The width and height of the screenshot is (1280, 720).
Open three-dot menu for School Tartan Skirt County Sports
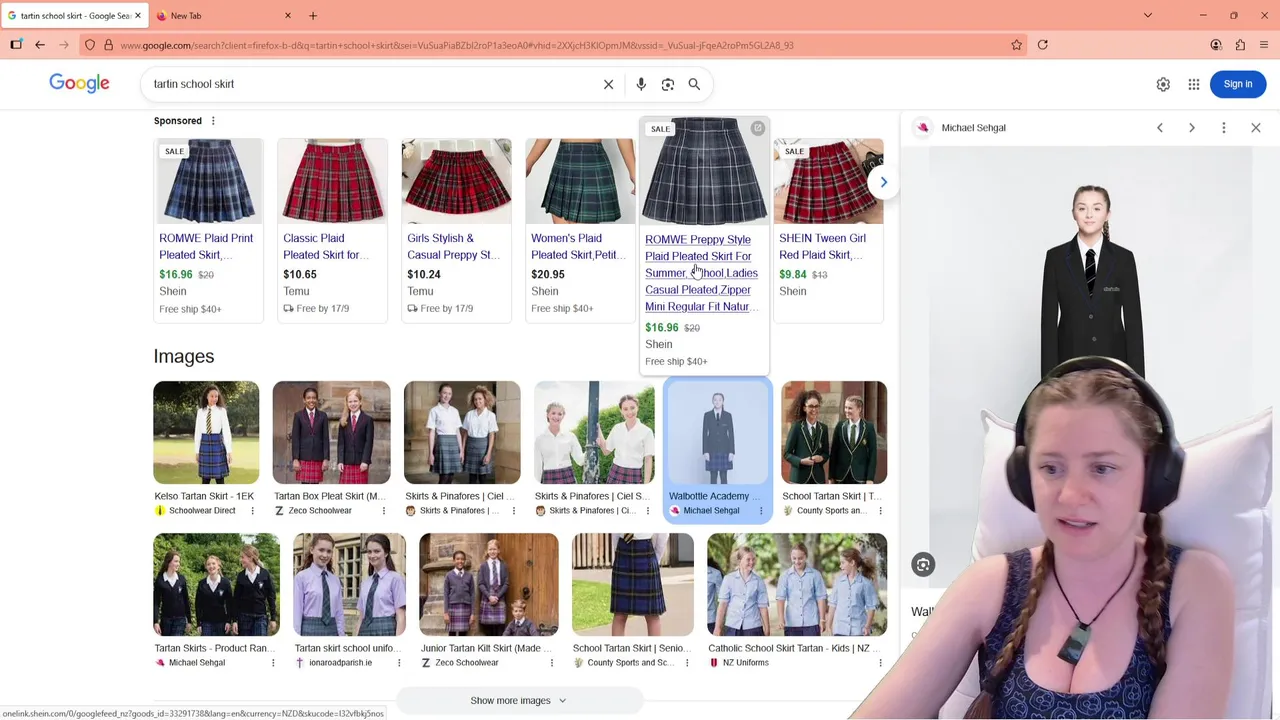880,511
